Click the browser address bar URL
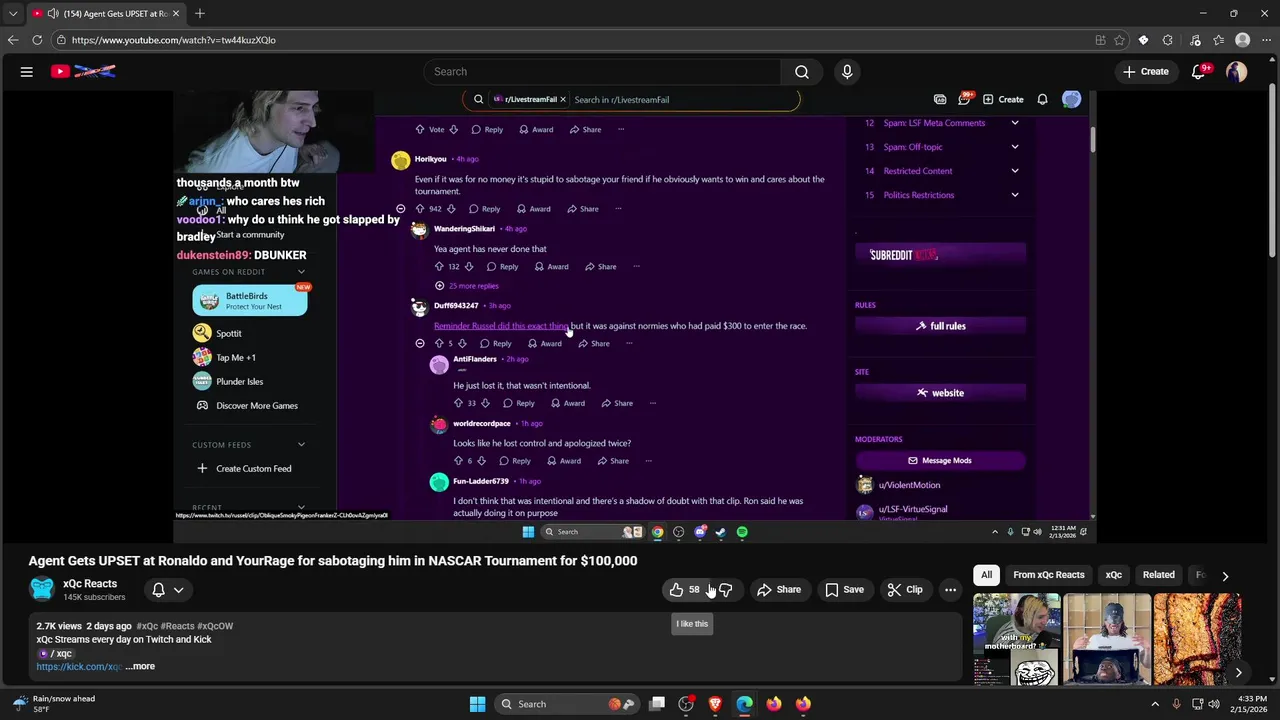 coord(174,40)
